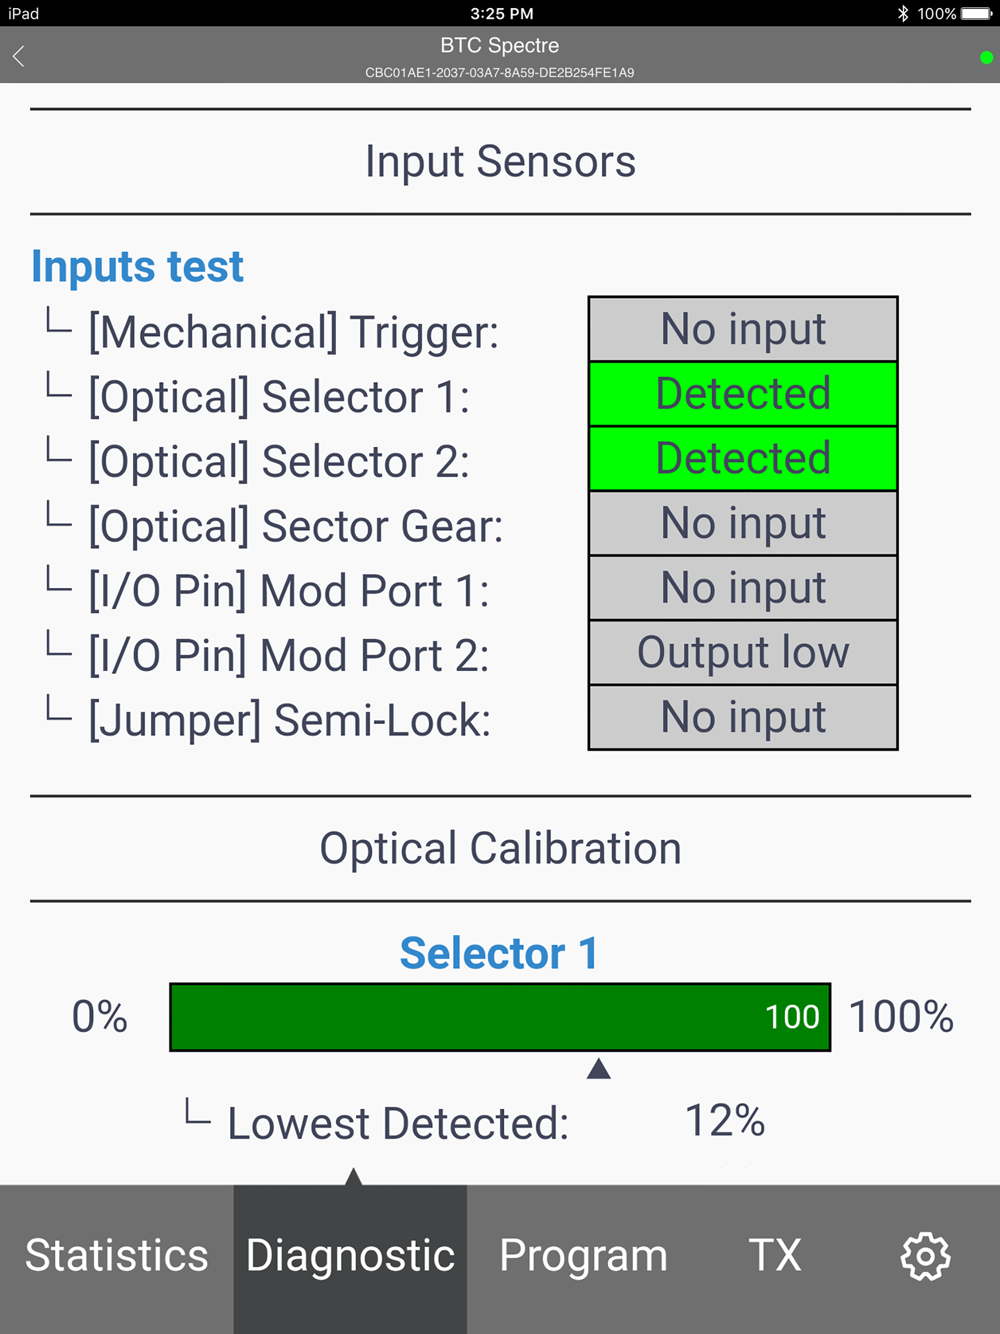Tap the battery indicator icon
The width and height of the screenshot is (1000, 1334).
coord(977,13)
